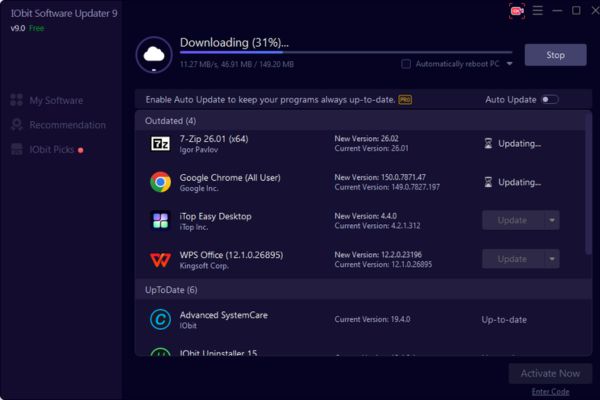Click the PRO badge next to Auto Update text
The image size is (600, 400).
pyautogui.click(x=405, y=100)
